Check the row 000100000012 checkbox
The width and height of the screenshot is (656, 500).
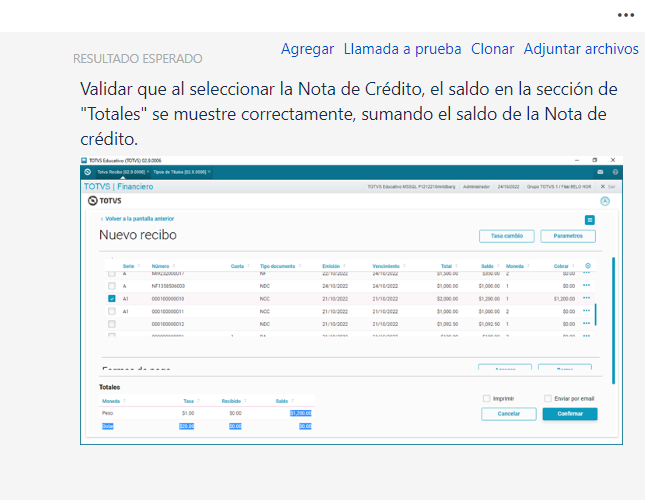(111, 324)
